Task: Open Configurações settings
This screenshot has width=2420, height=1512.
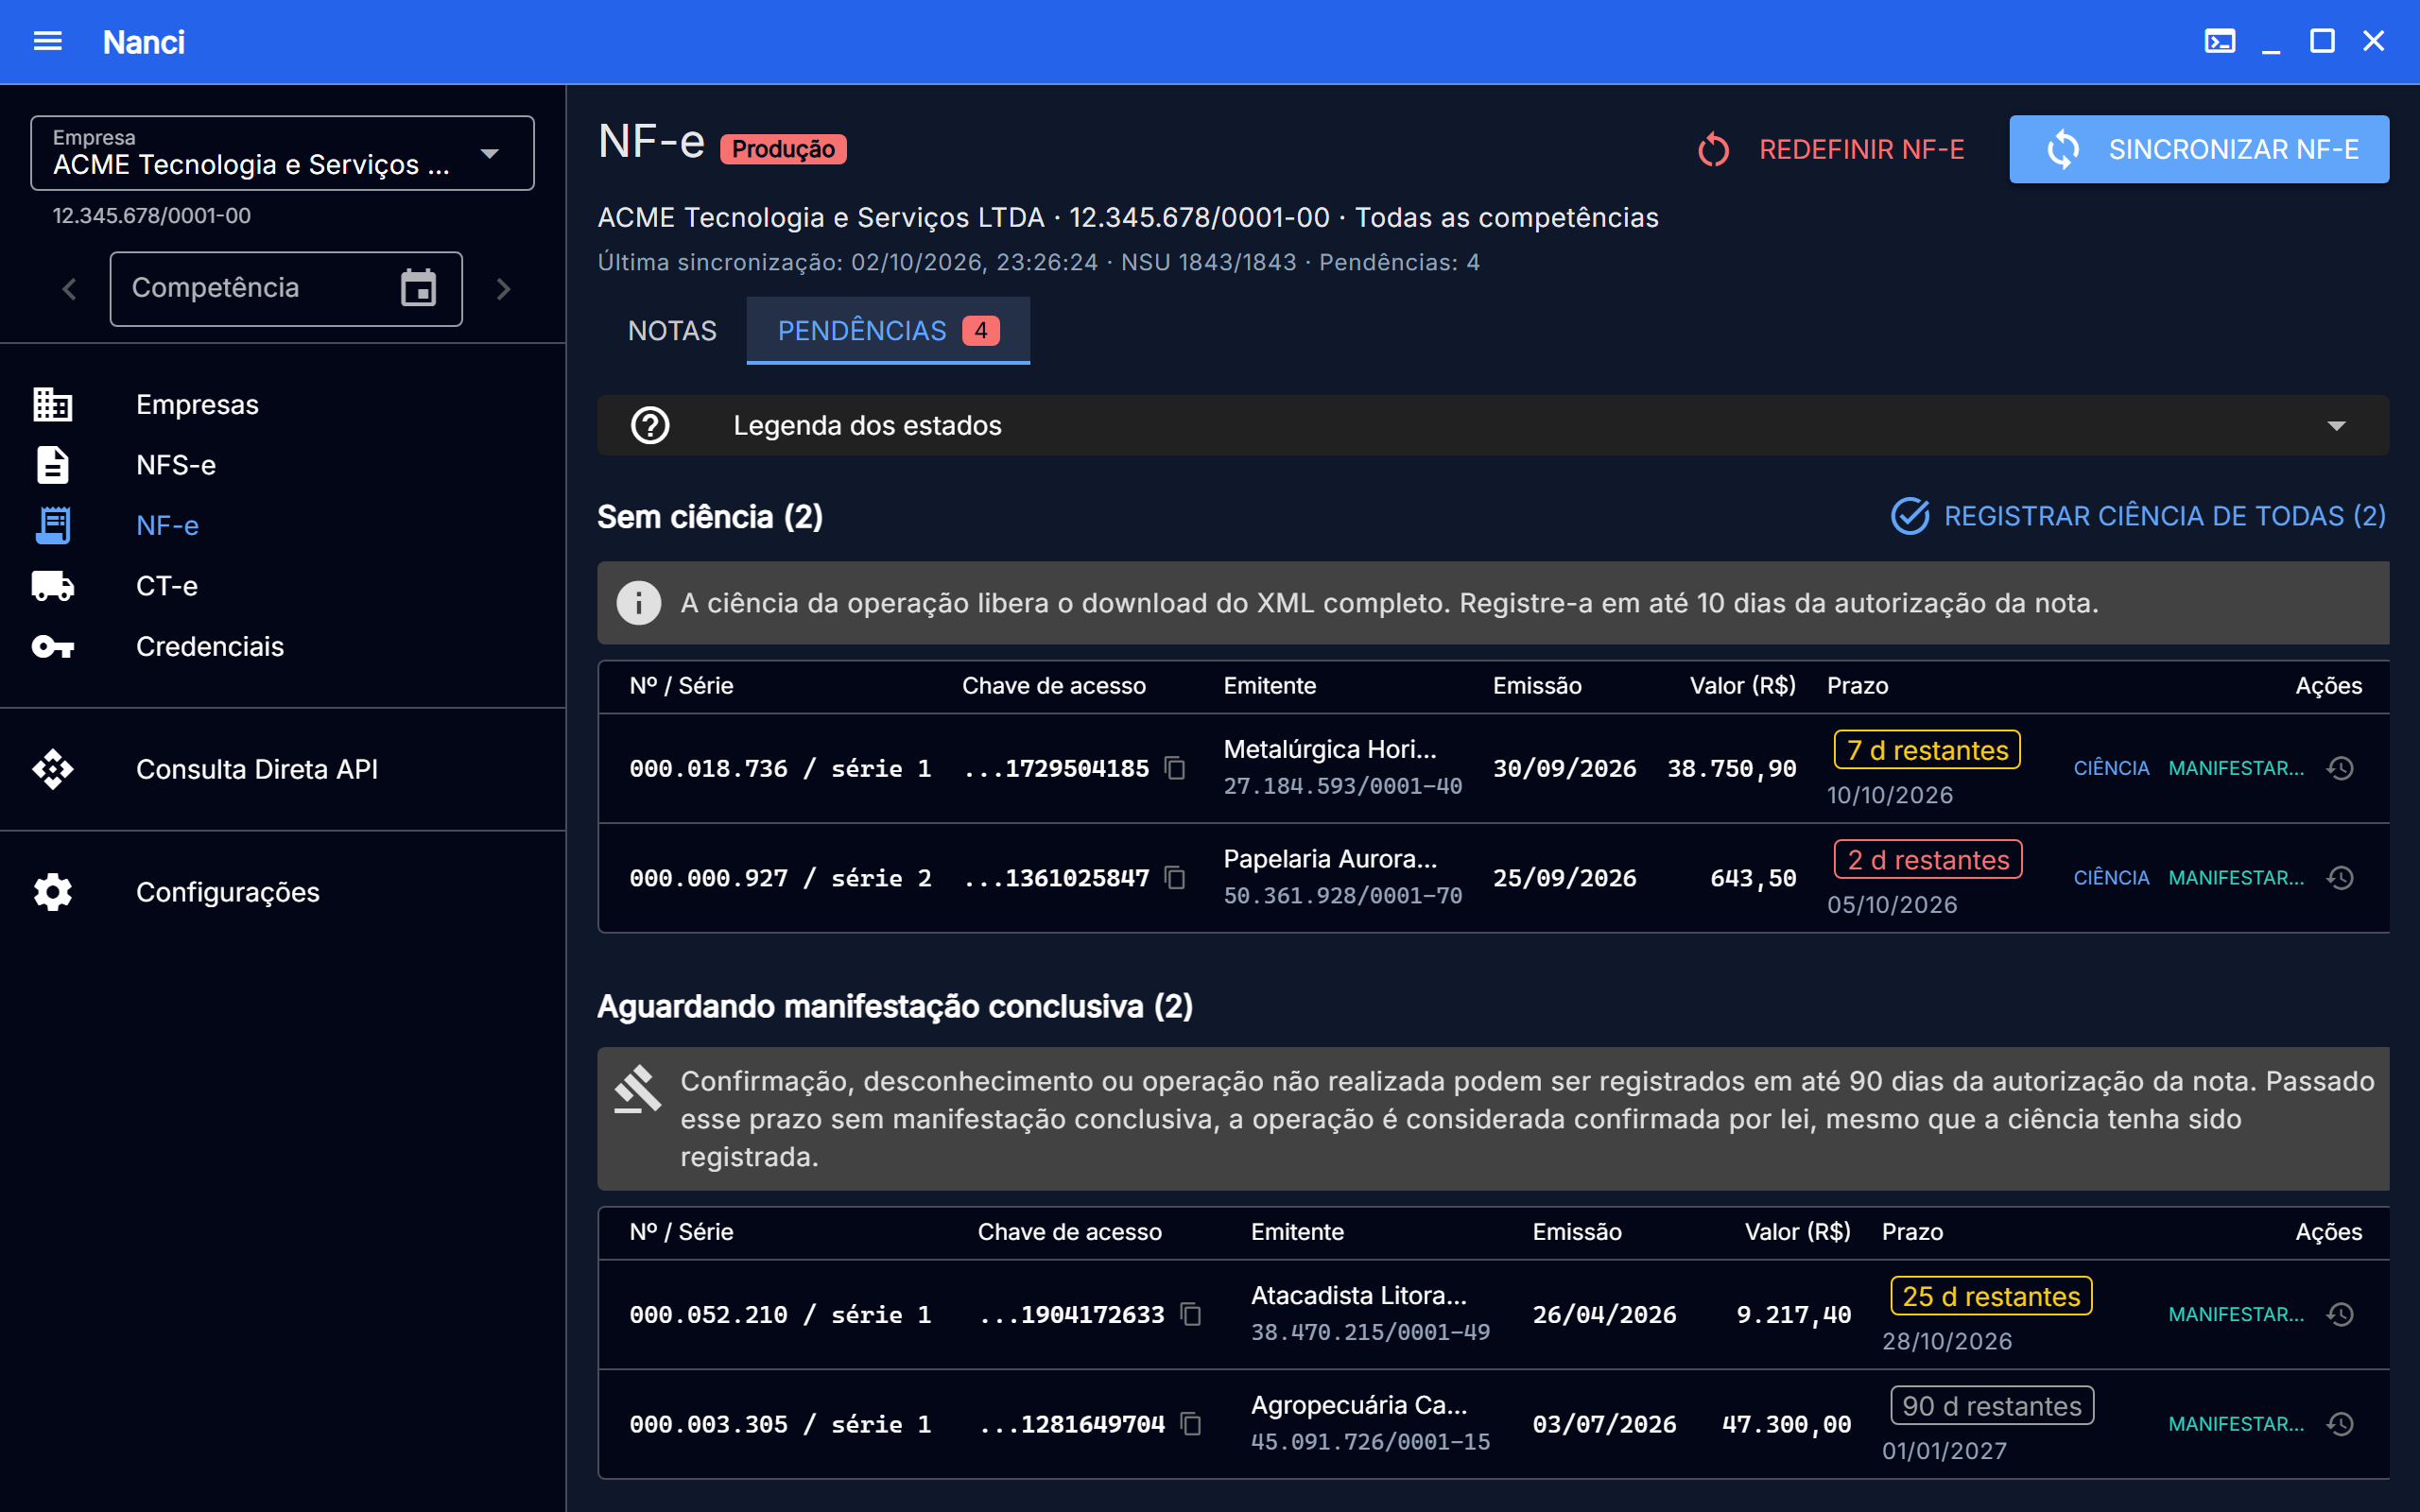Action: click(x=283, y=892)
